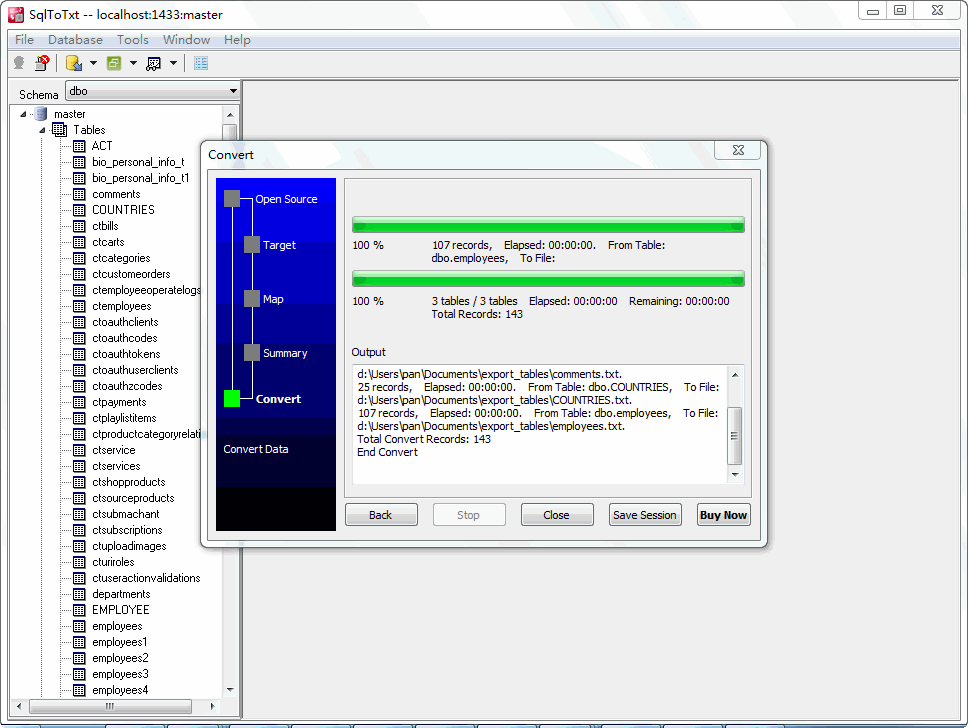The height and width of the screenshot is (728, 968).
Task: Click the Output scrollbar up arrow
Action: (735, 375)
